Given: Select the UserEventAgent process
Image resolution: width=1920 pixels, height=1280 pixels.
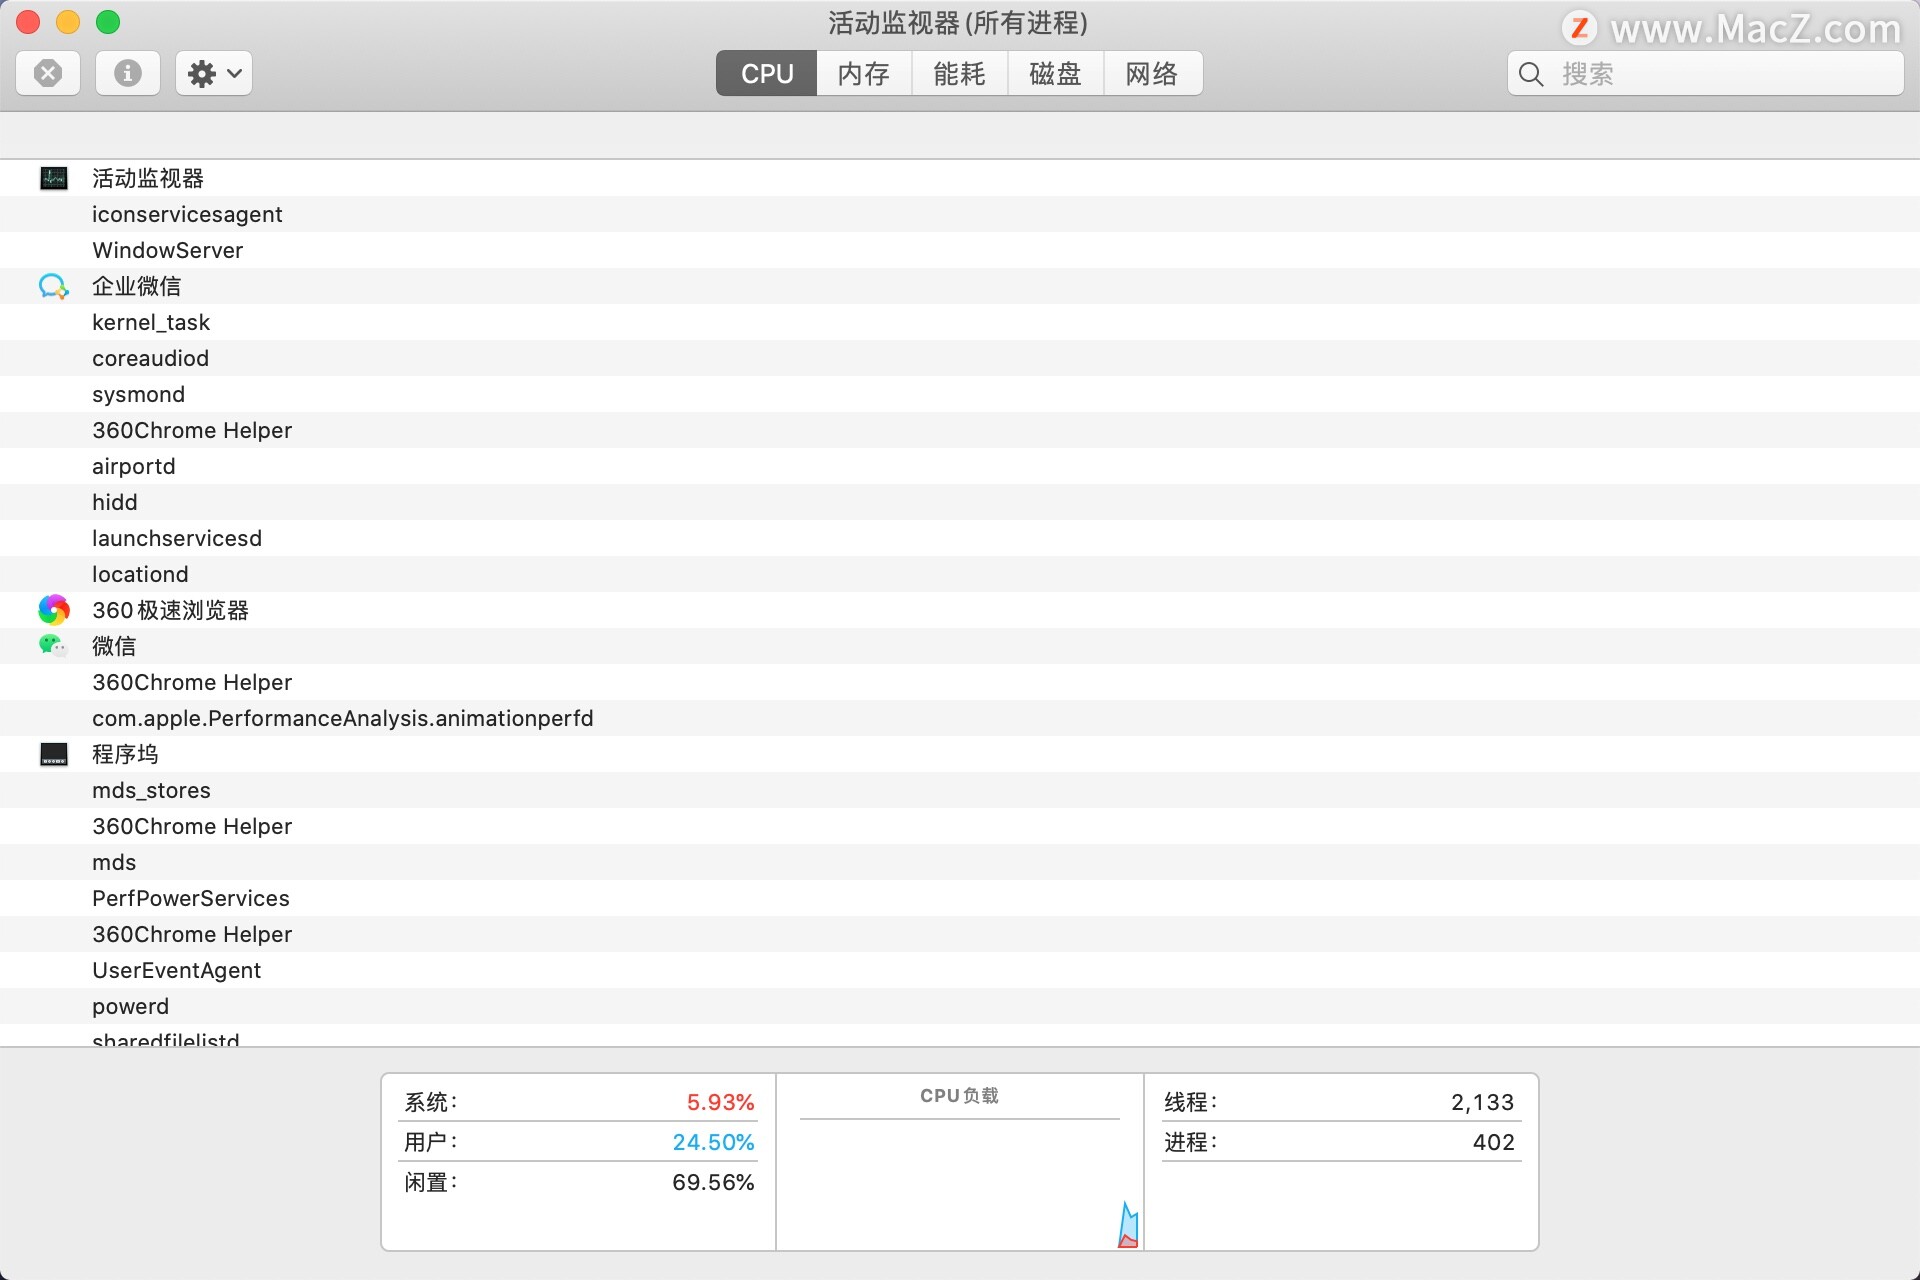Looking at the screenshot, I should point(960,970).
